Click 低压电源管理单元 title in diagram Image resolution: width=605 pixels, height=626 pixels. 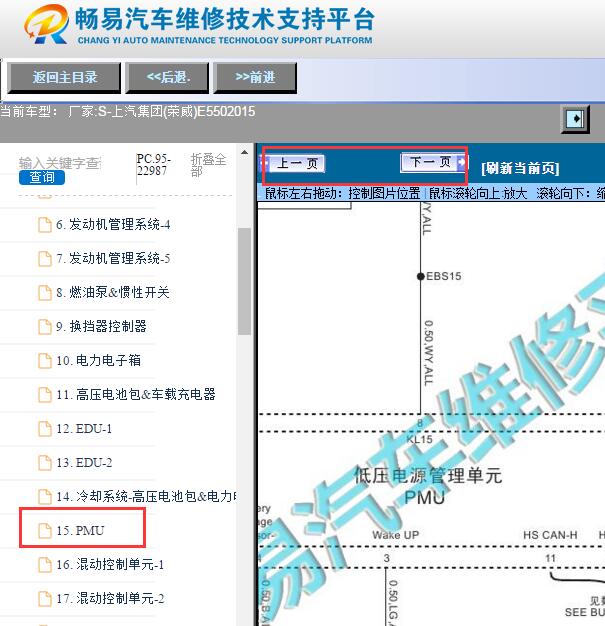tap(428, 476)
